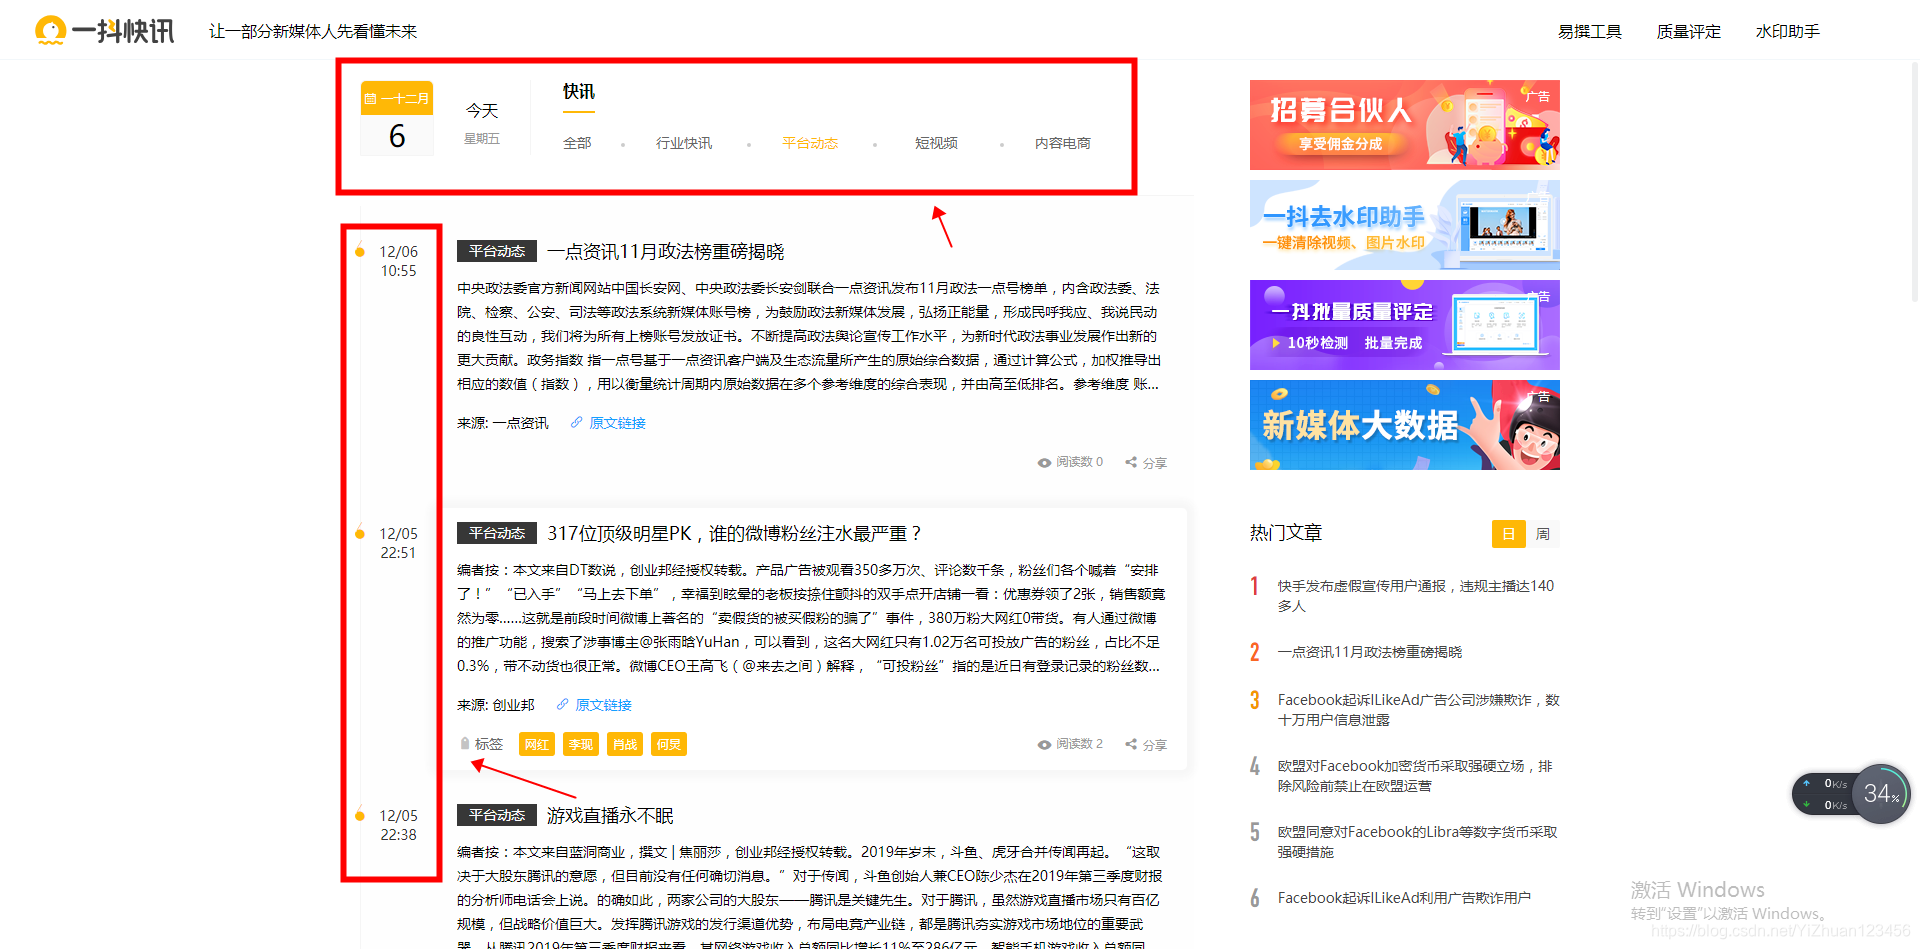
Task: Click the eye 阅读数 icon on 一点资讯 article
Action: click(x=1043, y=462)
